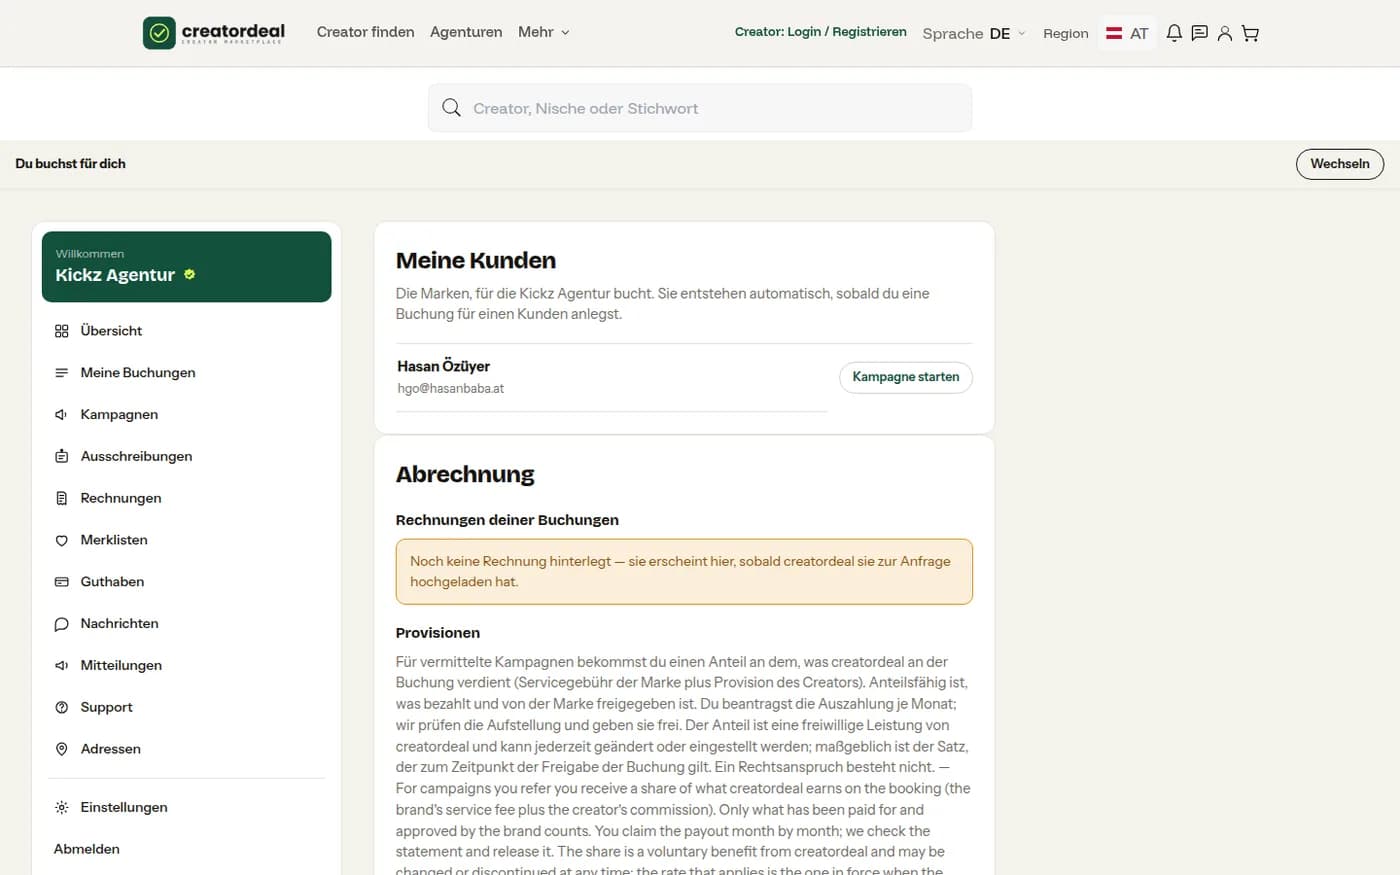Click the Rechnungen deiner Buchungen subheading
1400x875 pixels.
pyautogui.click(x=507, y=520)
